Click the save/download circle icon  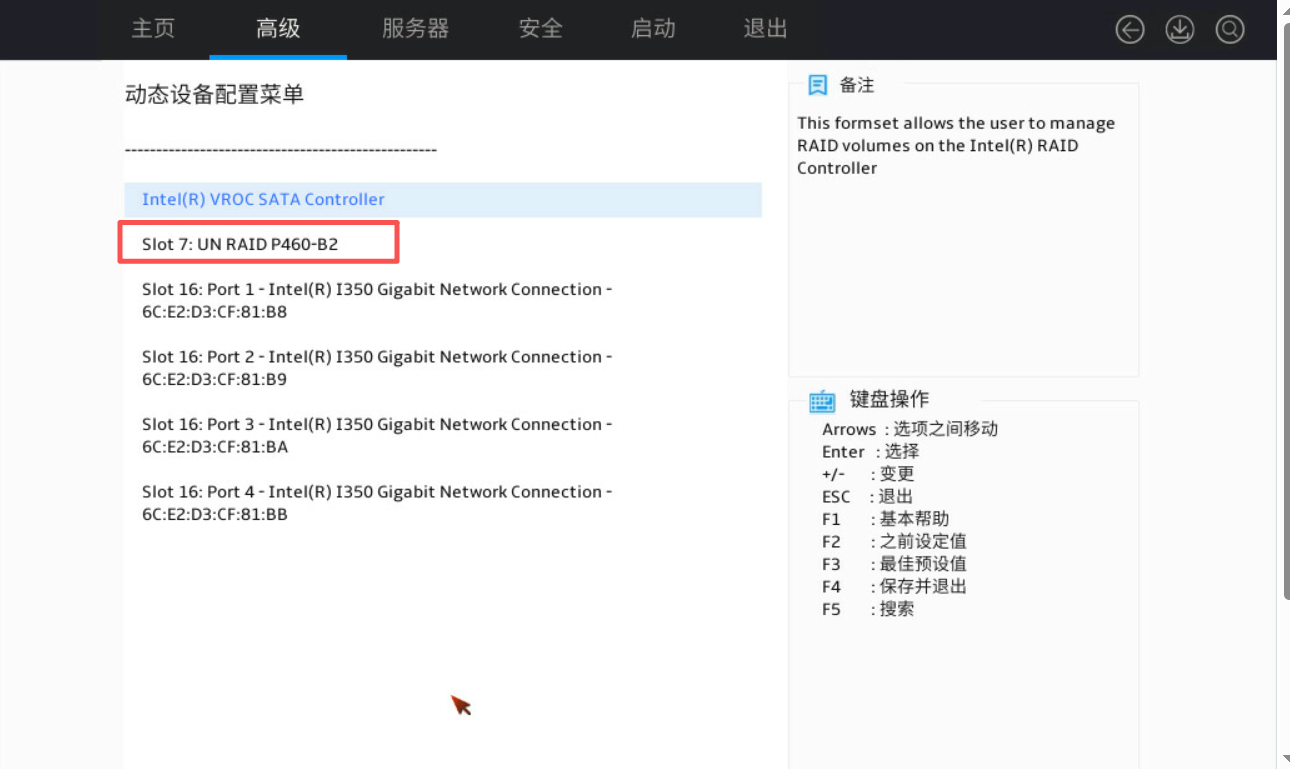click(x=1180, y=29)
